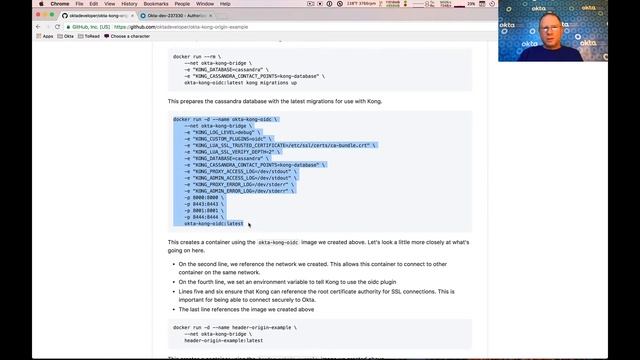Click the temperature and rpm readout

361,4
